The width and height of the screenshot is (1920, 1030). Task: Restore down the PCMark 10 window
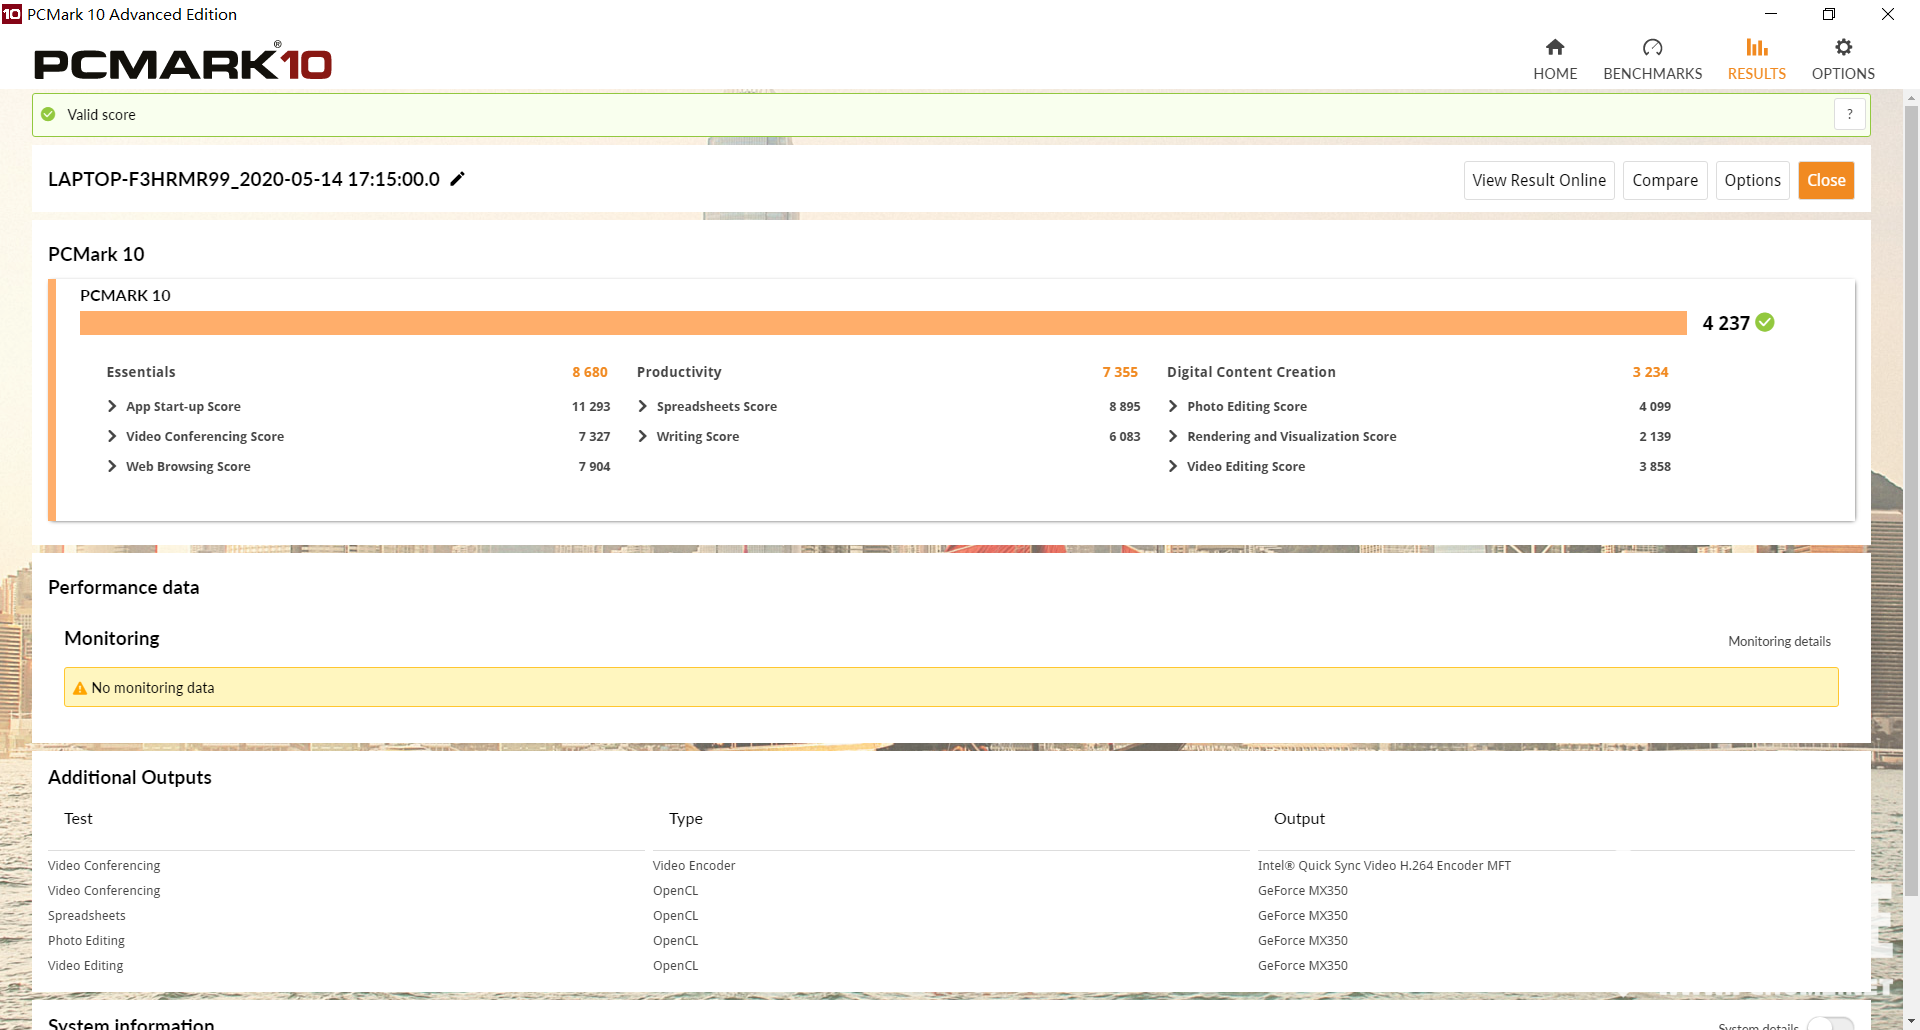click(x=1829, y=14)
